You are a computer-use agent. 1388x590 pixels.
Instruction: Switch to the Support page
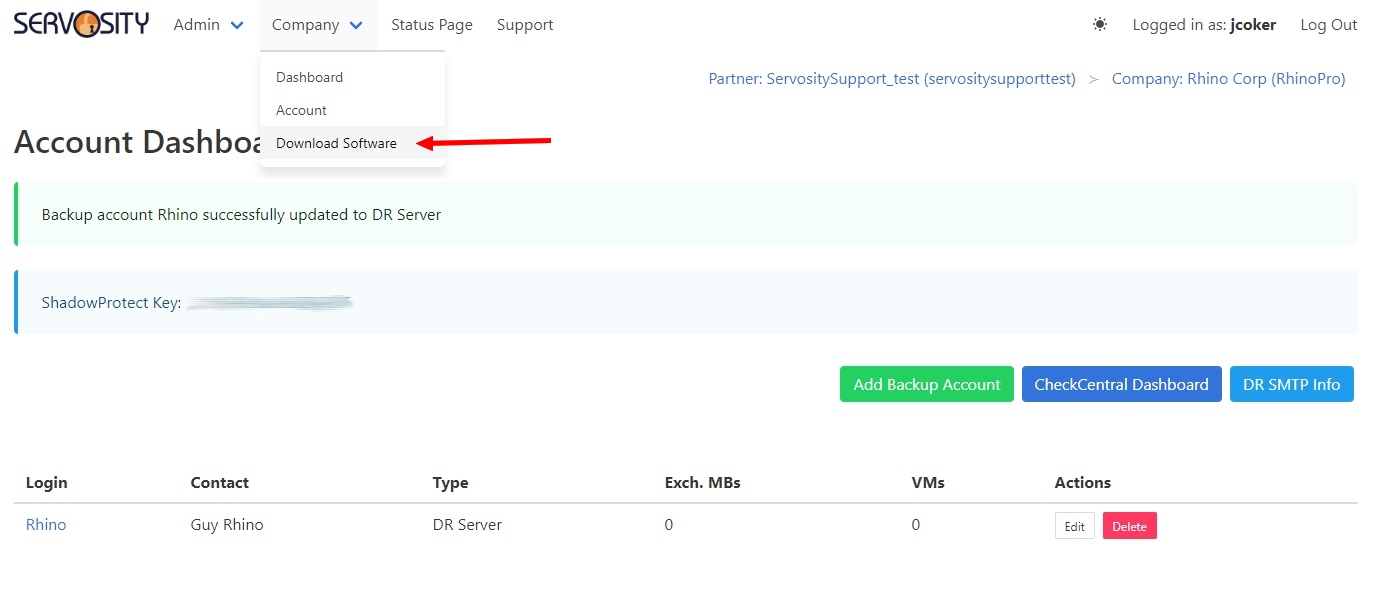click(524, 25)
